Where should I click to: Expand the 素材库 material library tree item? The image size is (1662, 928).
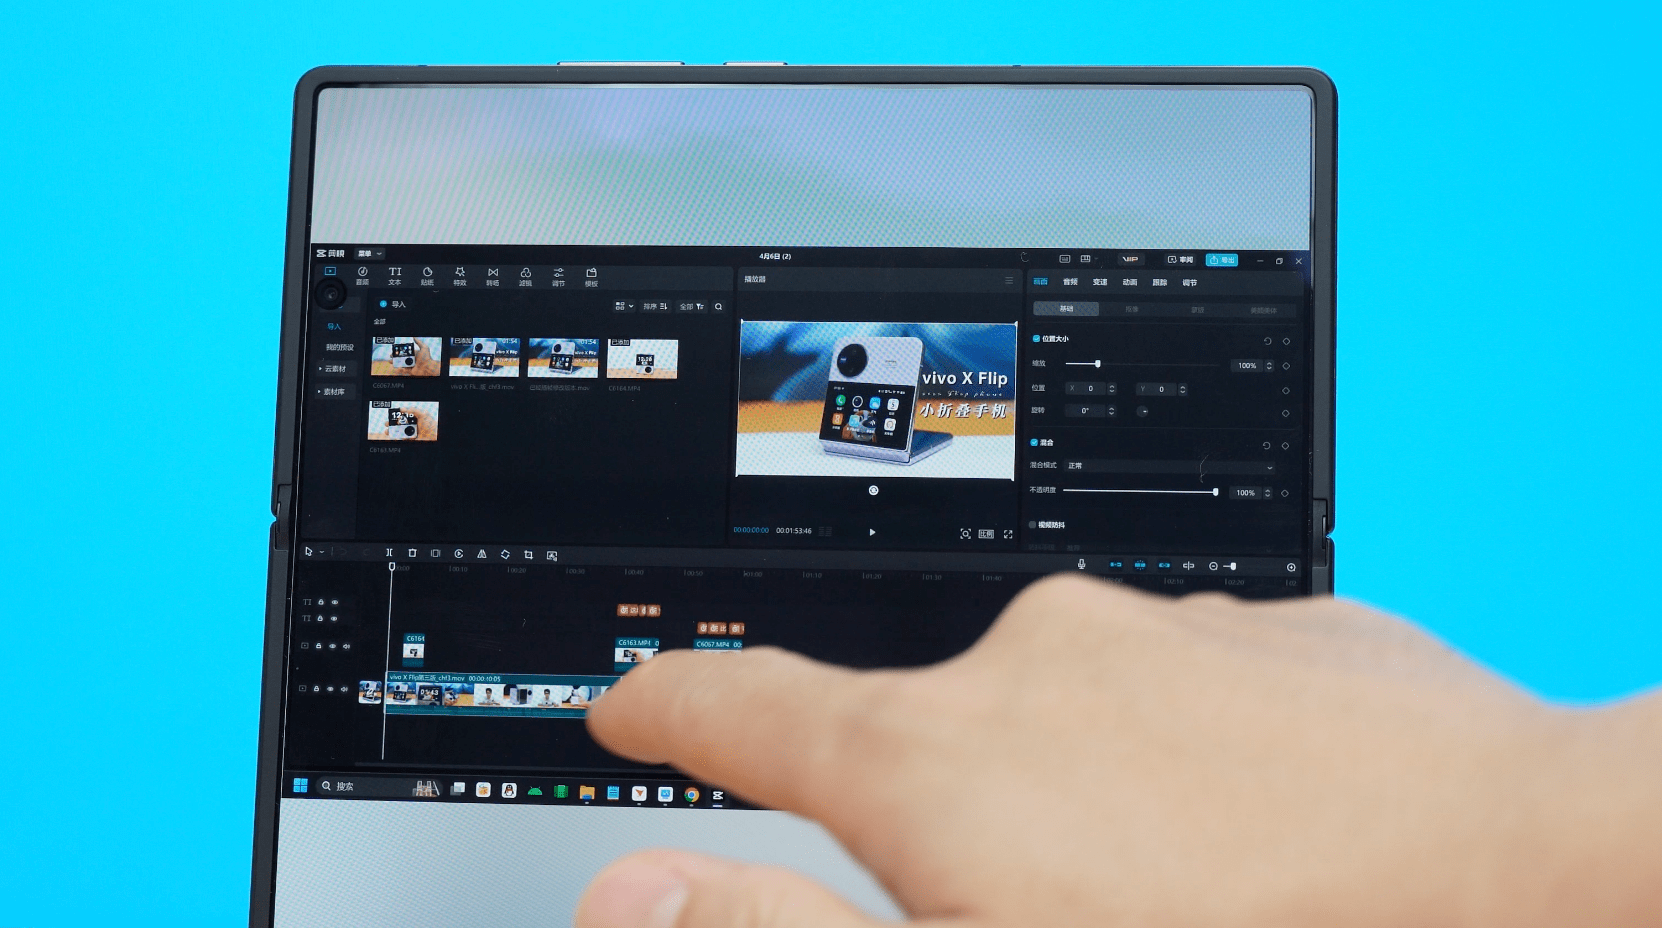pos(332,392)
